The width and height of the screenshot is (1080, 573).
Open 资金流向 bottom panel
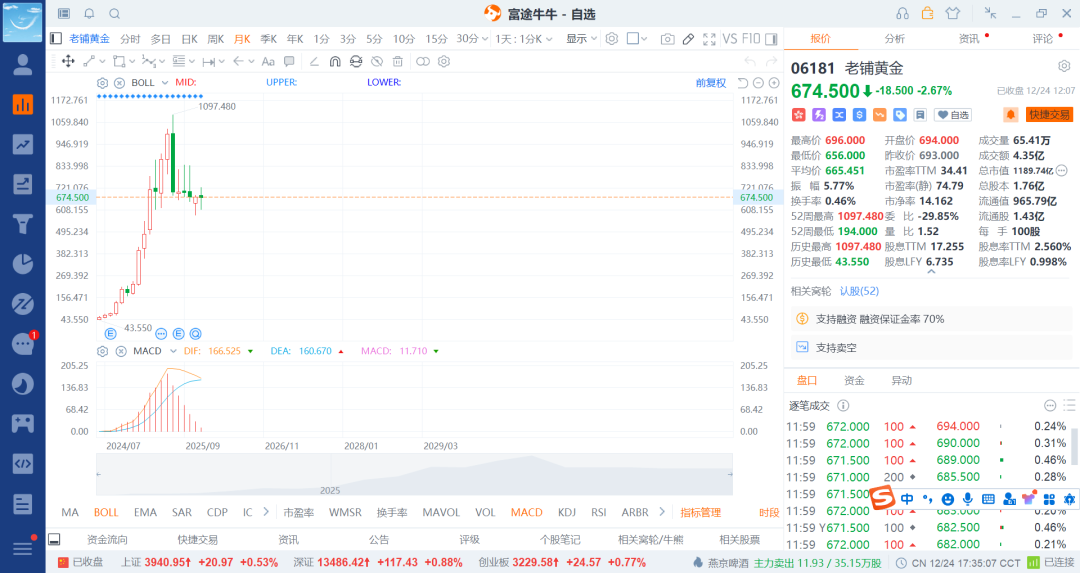pyautogui.click(x=107, y=539)
